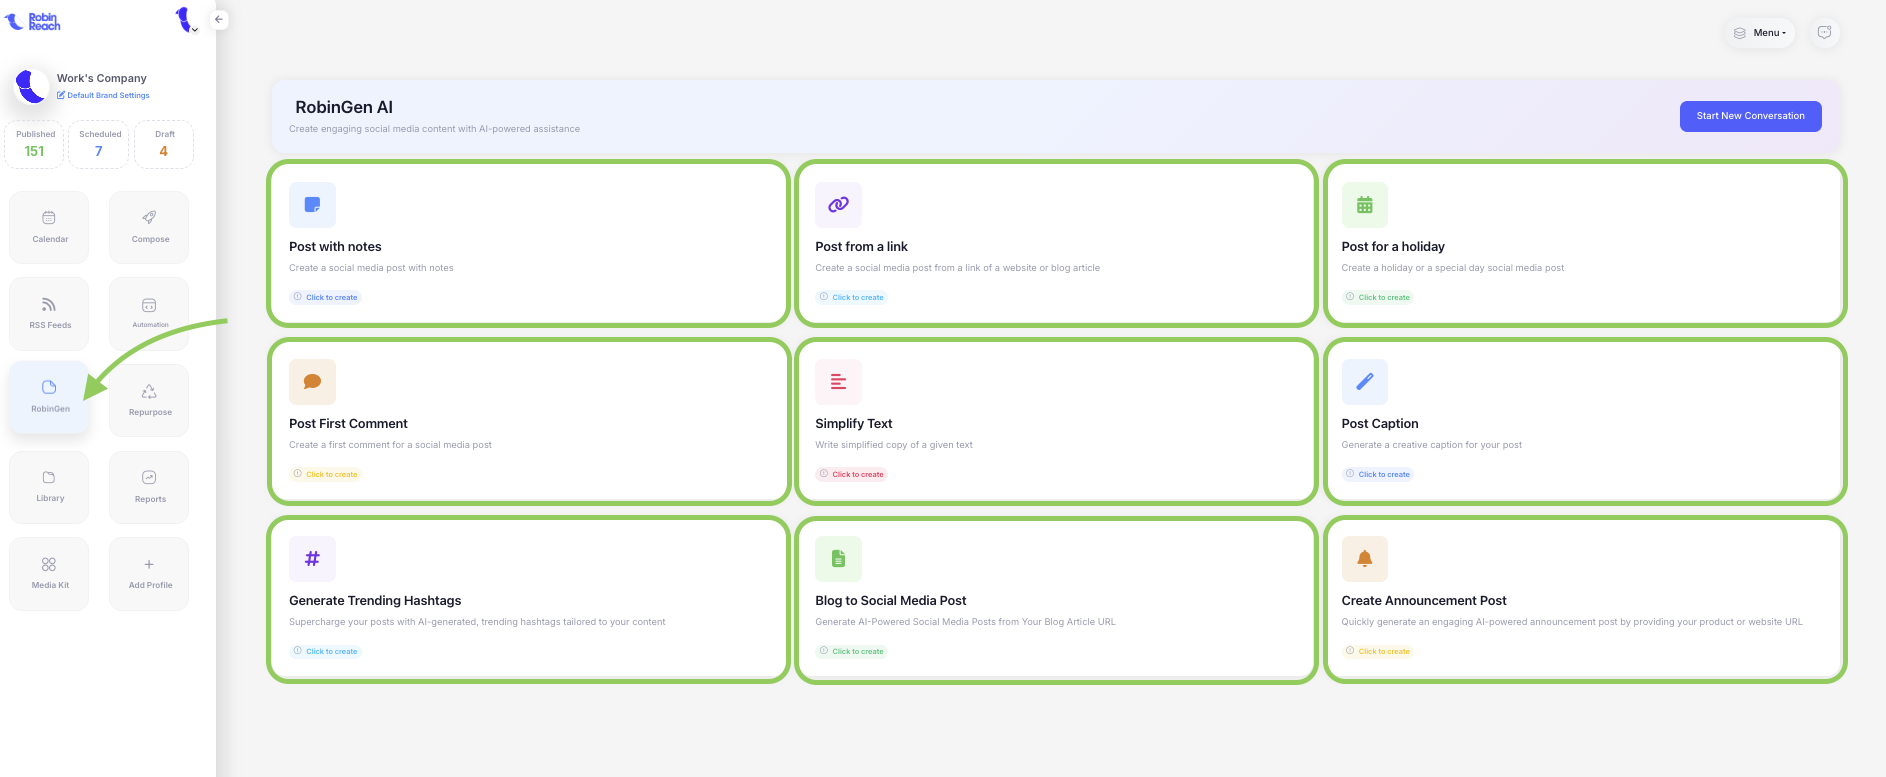Click to create under Post for a holiday
Viewport: 1886px width, 777px height.
click(1377, 297)
